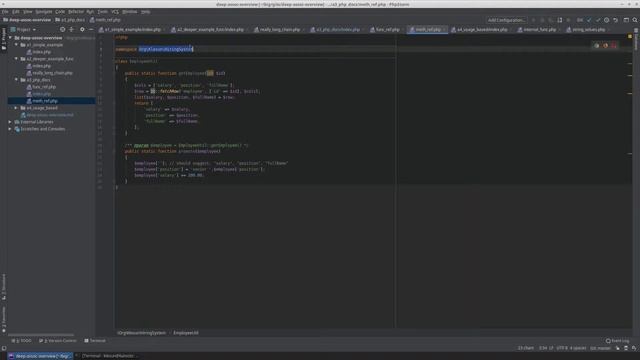This screenshot has height=360, width=640.
Task: Click the VCS update project icon
Action: [589, 20]
